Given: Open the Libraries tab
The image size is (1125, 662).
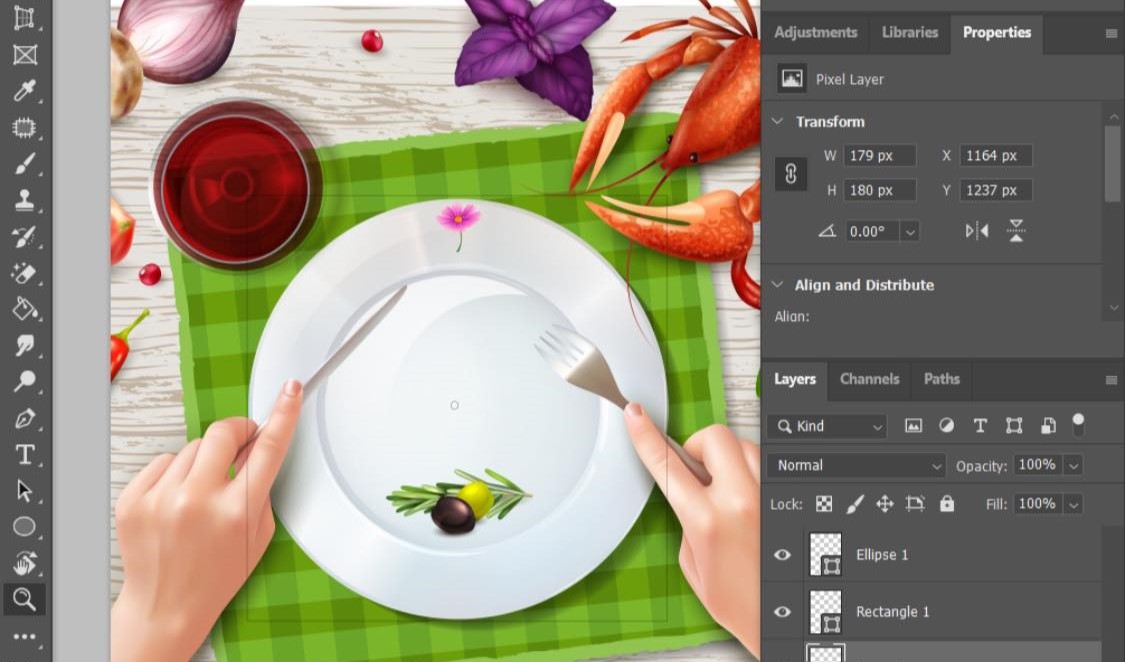Looking at the screenshot, I should tap(909, 32).
